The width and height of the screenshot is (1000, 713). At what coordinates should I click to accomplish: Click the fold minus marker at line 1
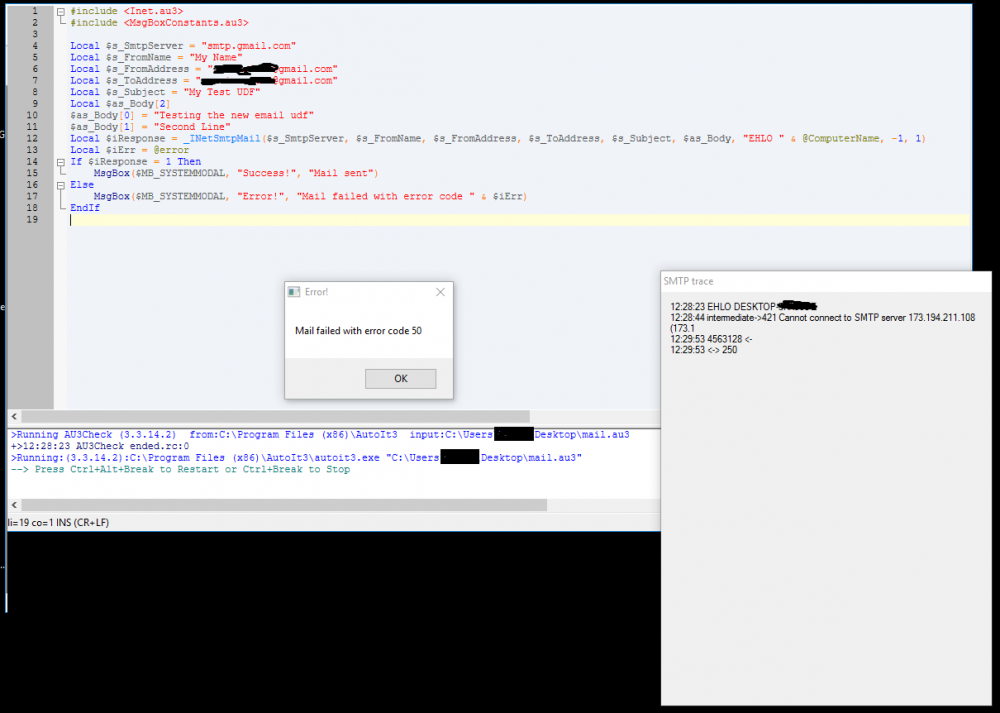(x=59, y=10)
